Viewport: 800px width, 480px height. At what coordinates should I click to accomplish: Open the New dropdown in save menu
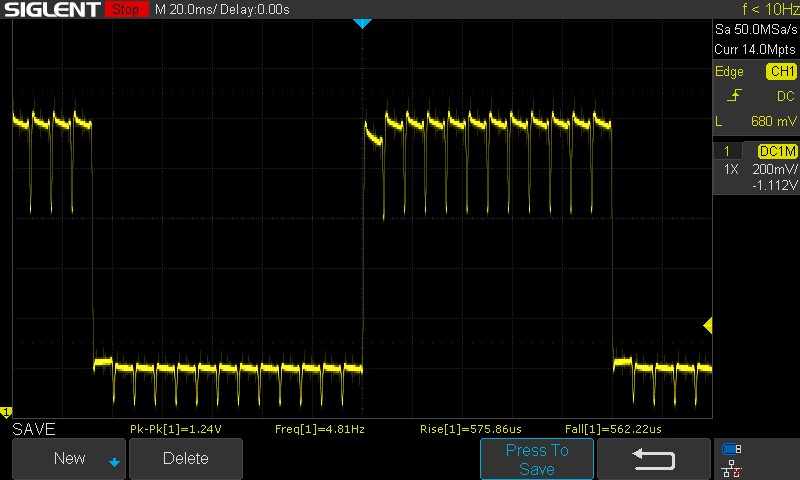pyautogui.click(x=69, y=459)
